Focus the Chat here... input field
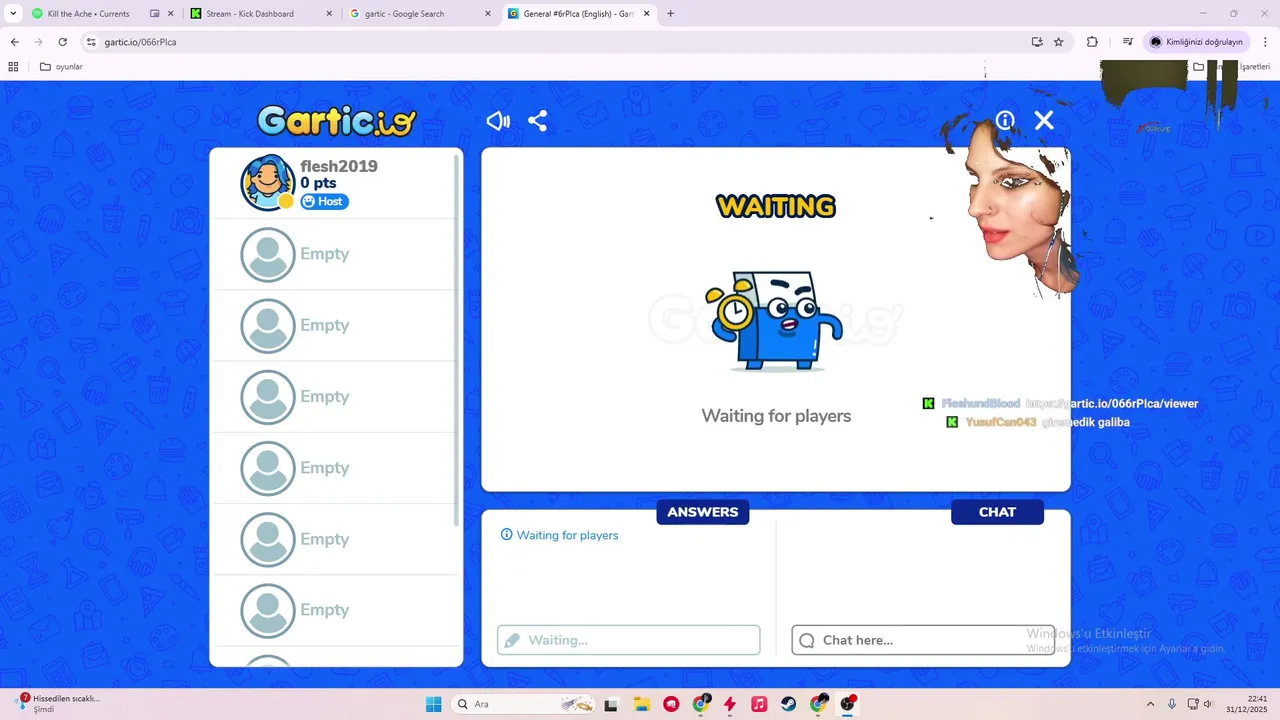This screenshot has width=1280, height=720. pyautogui.click(x=923, y=640)
